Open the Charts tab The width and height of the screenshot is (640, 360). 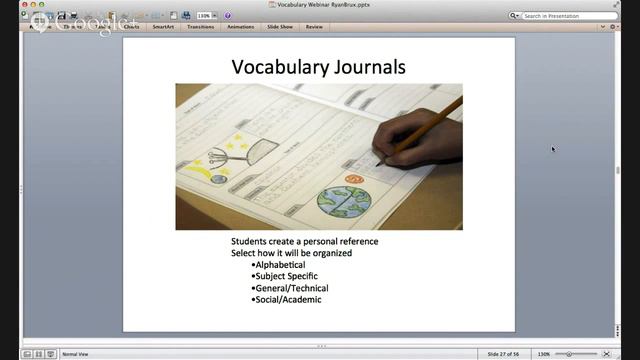(x=131, y=27)
